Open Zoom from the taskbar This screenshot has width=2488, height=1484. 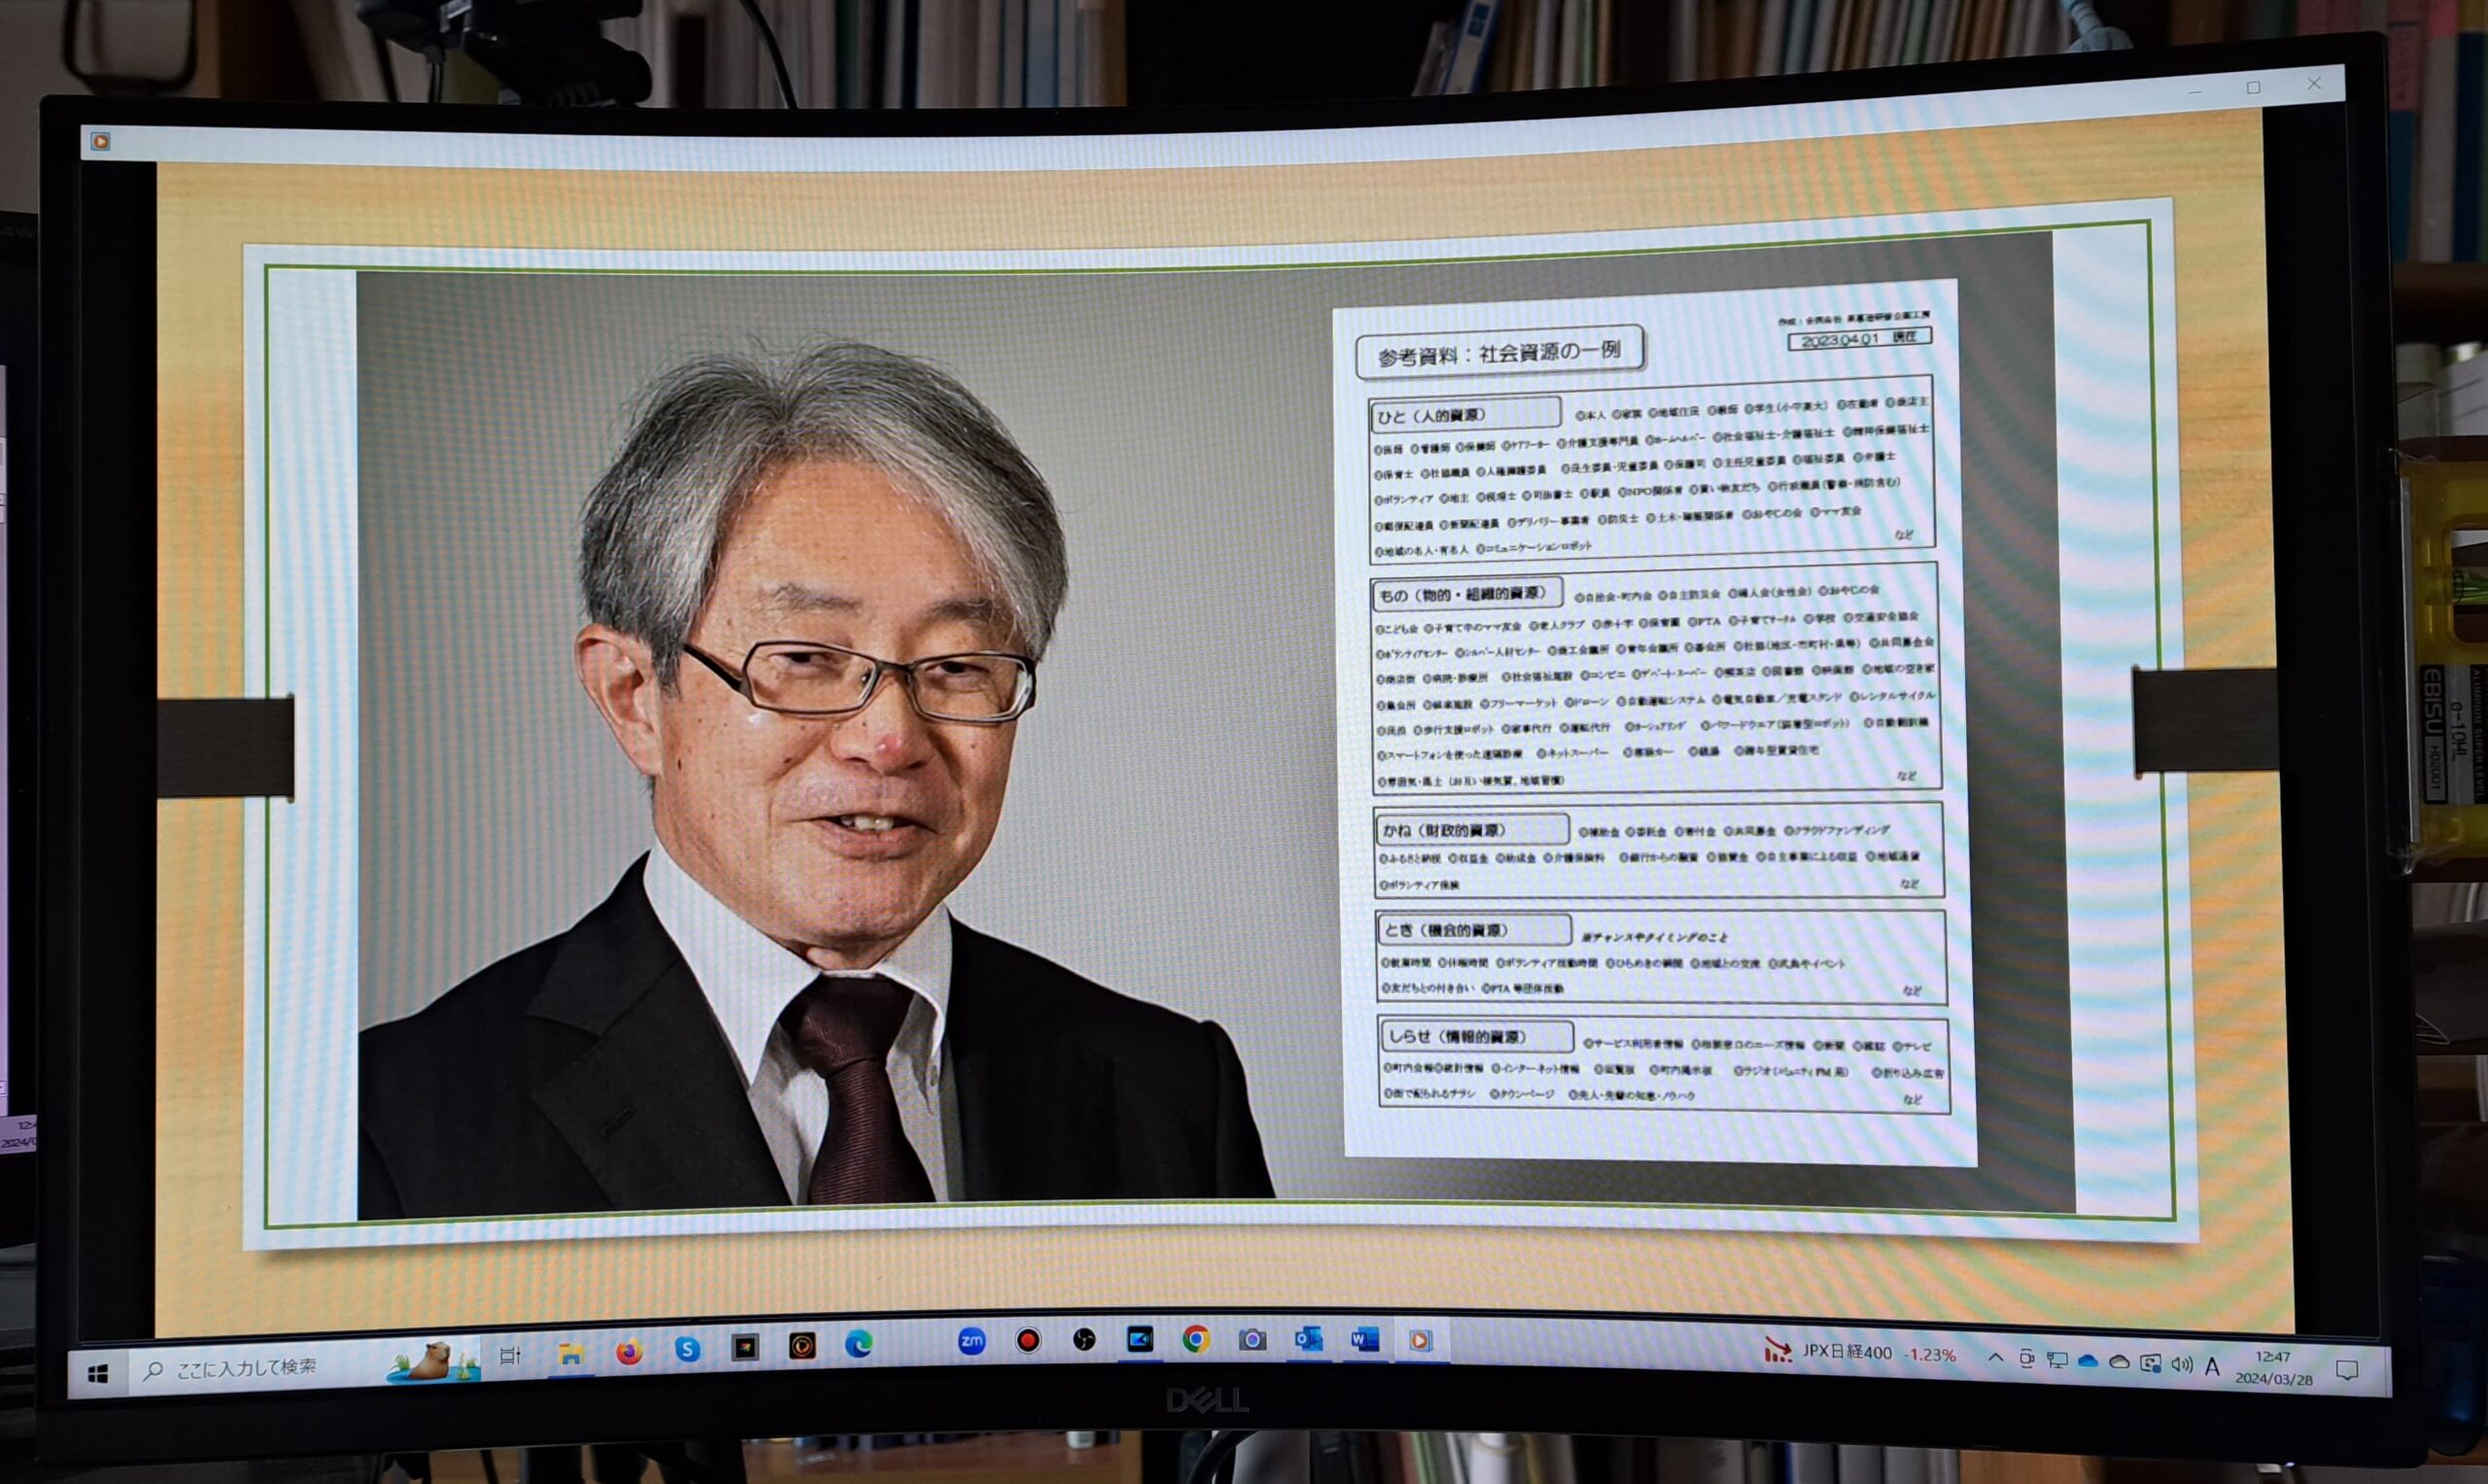(971, 1342)
